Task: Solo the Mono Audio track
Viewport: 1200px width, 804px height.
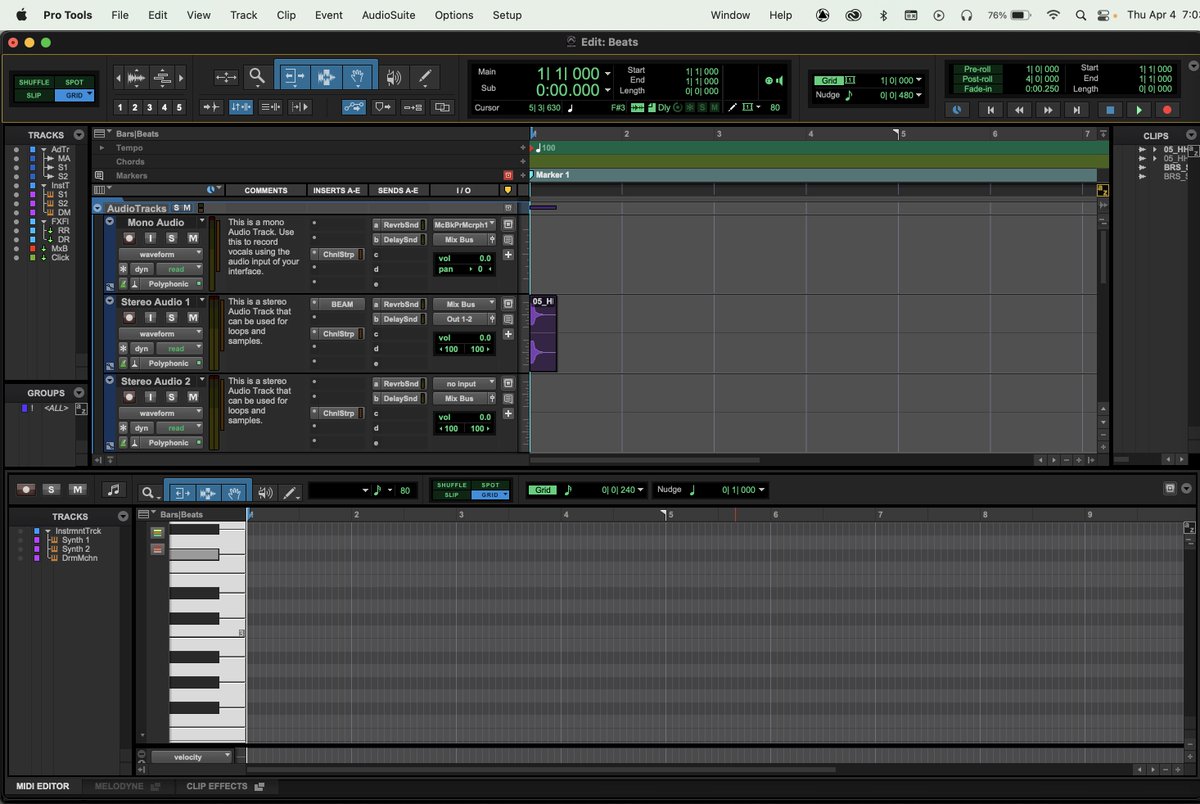Action: click(171, 238)
